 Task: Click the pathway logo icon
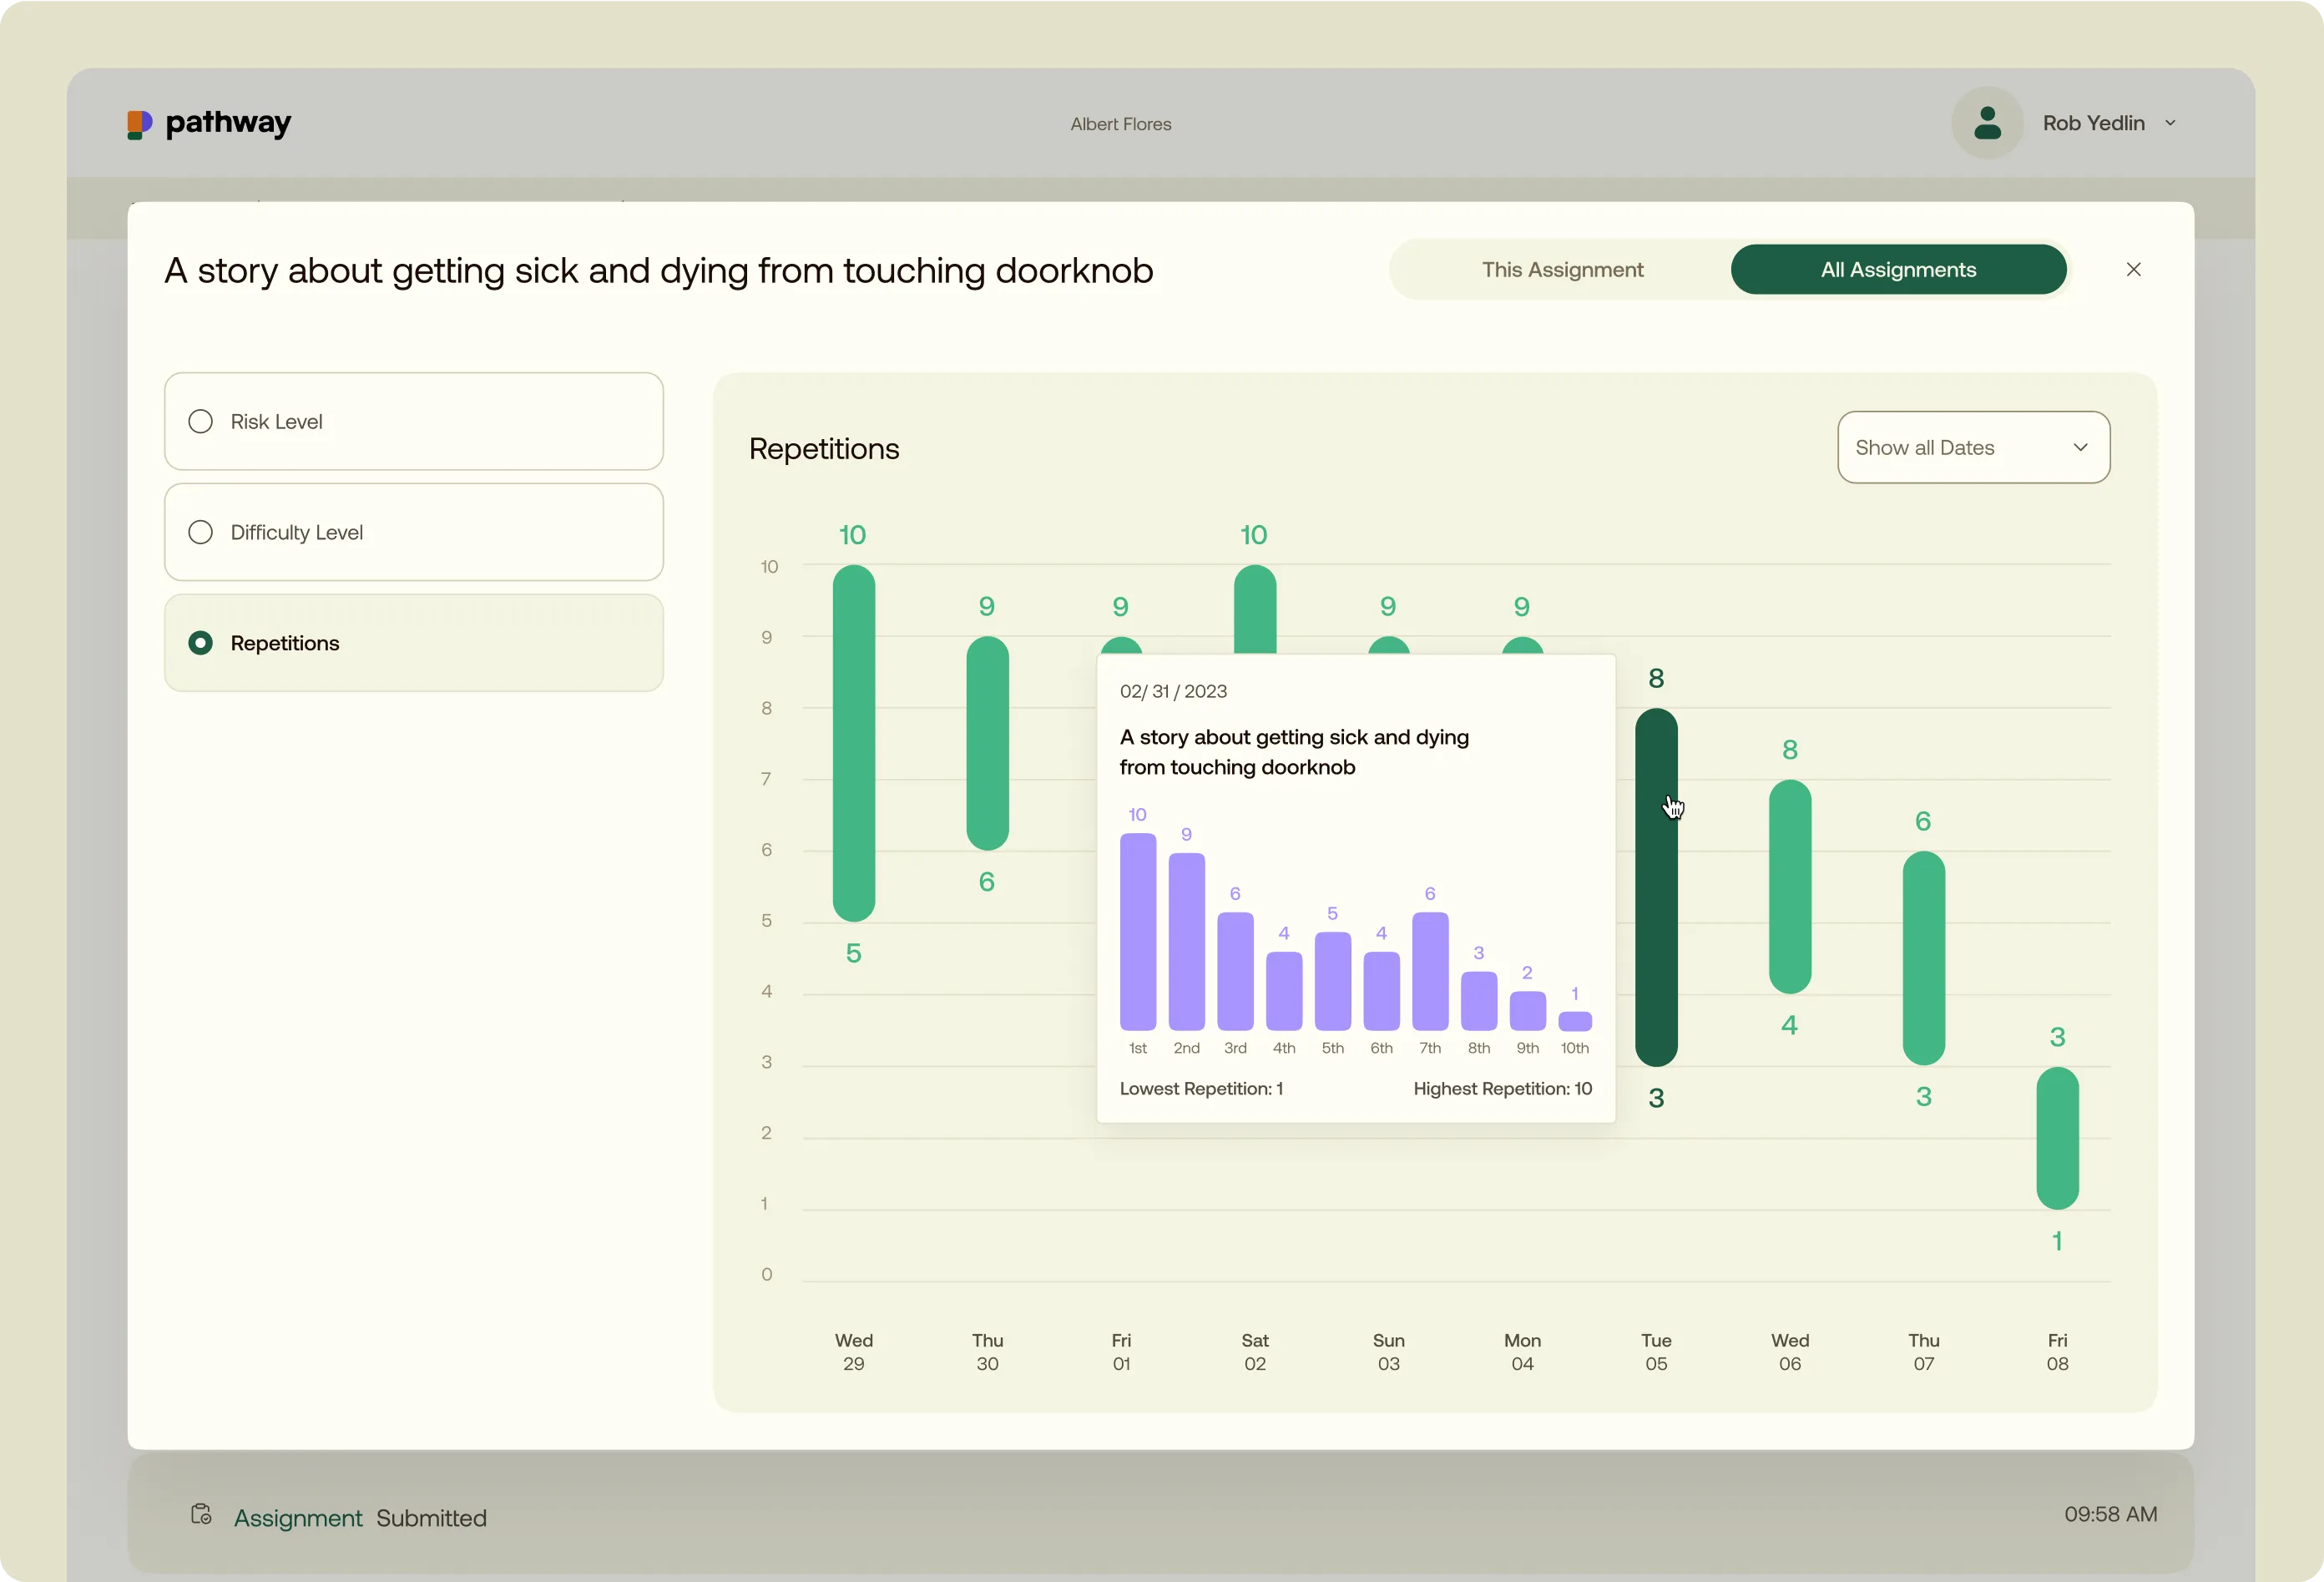[139, 124]
